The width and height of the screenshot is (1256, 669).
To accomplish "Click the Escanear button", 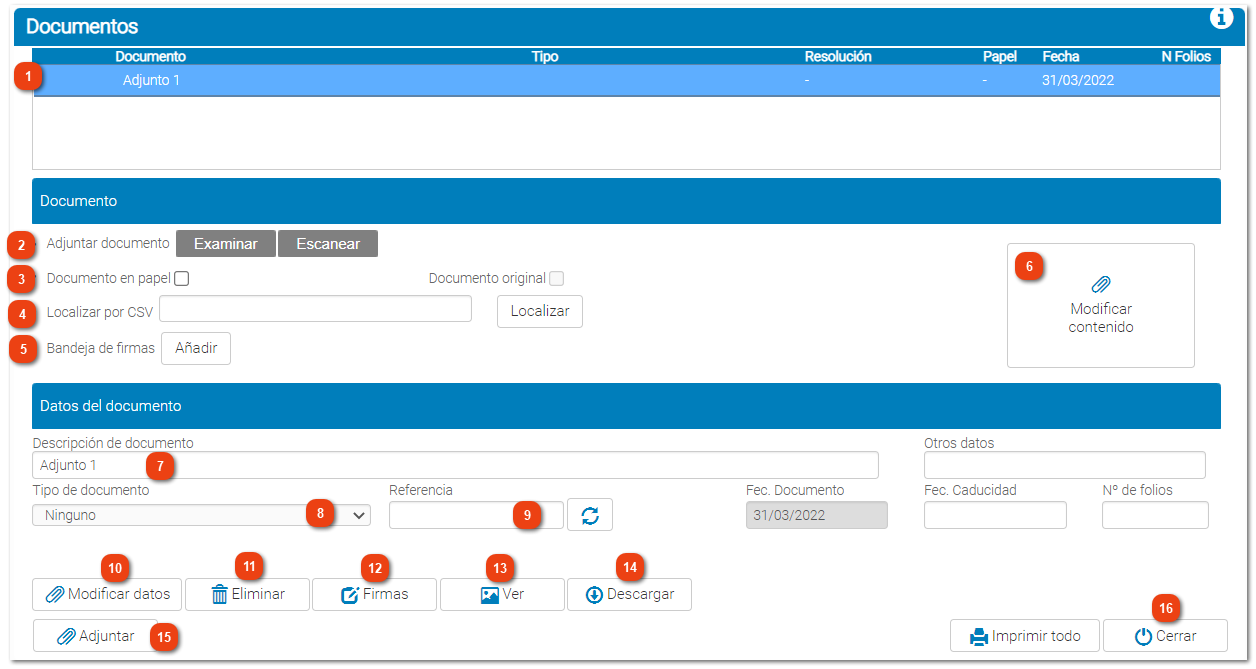I will tap(328, 244).
